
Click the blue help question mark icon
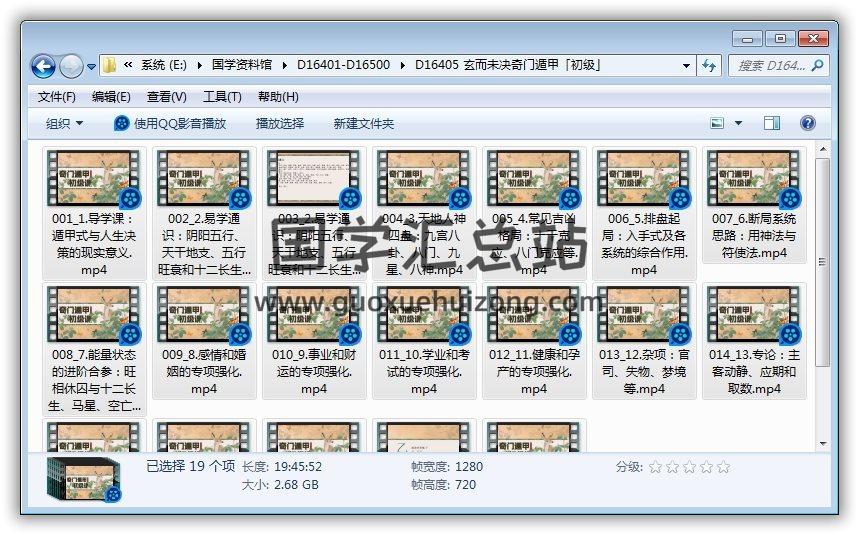pos(808,123)
